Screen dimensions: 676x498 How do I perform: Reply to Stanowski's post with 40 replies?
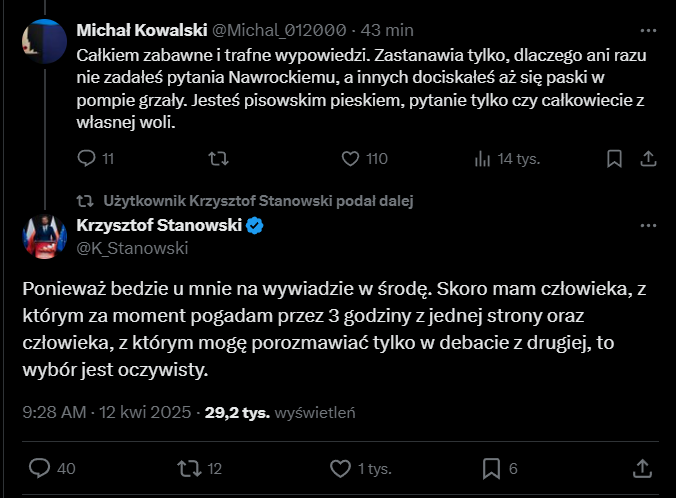[x=40, y=468]
